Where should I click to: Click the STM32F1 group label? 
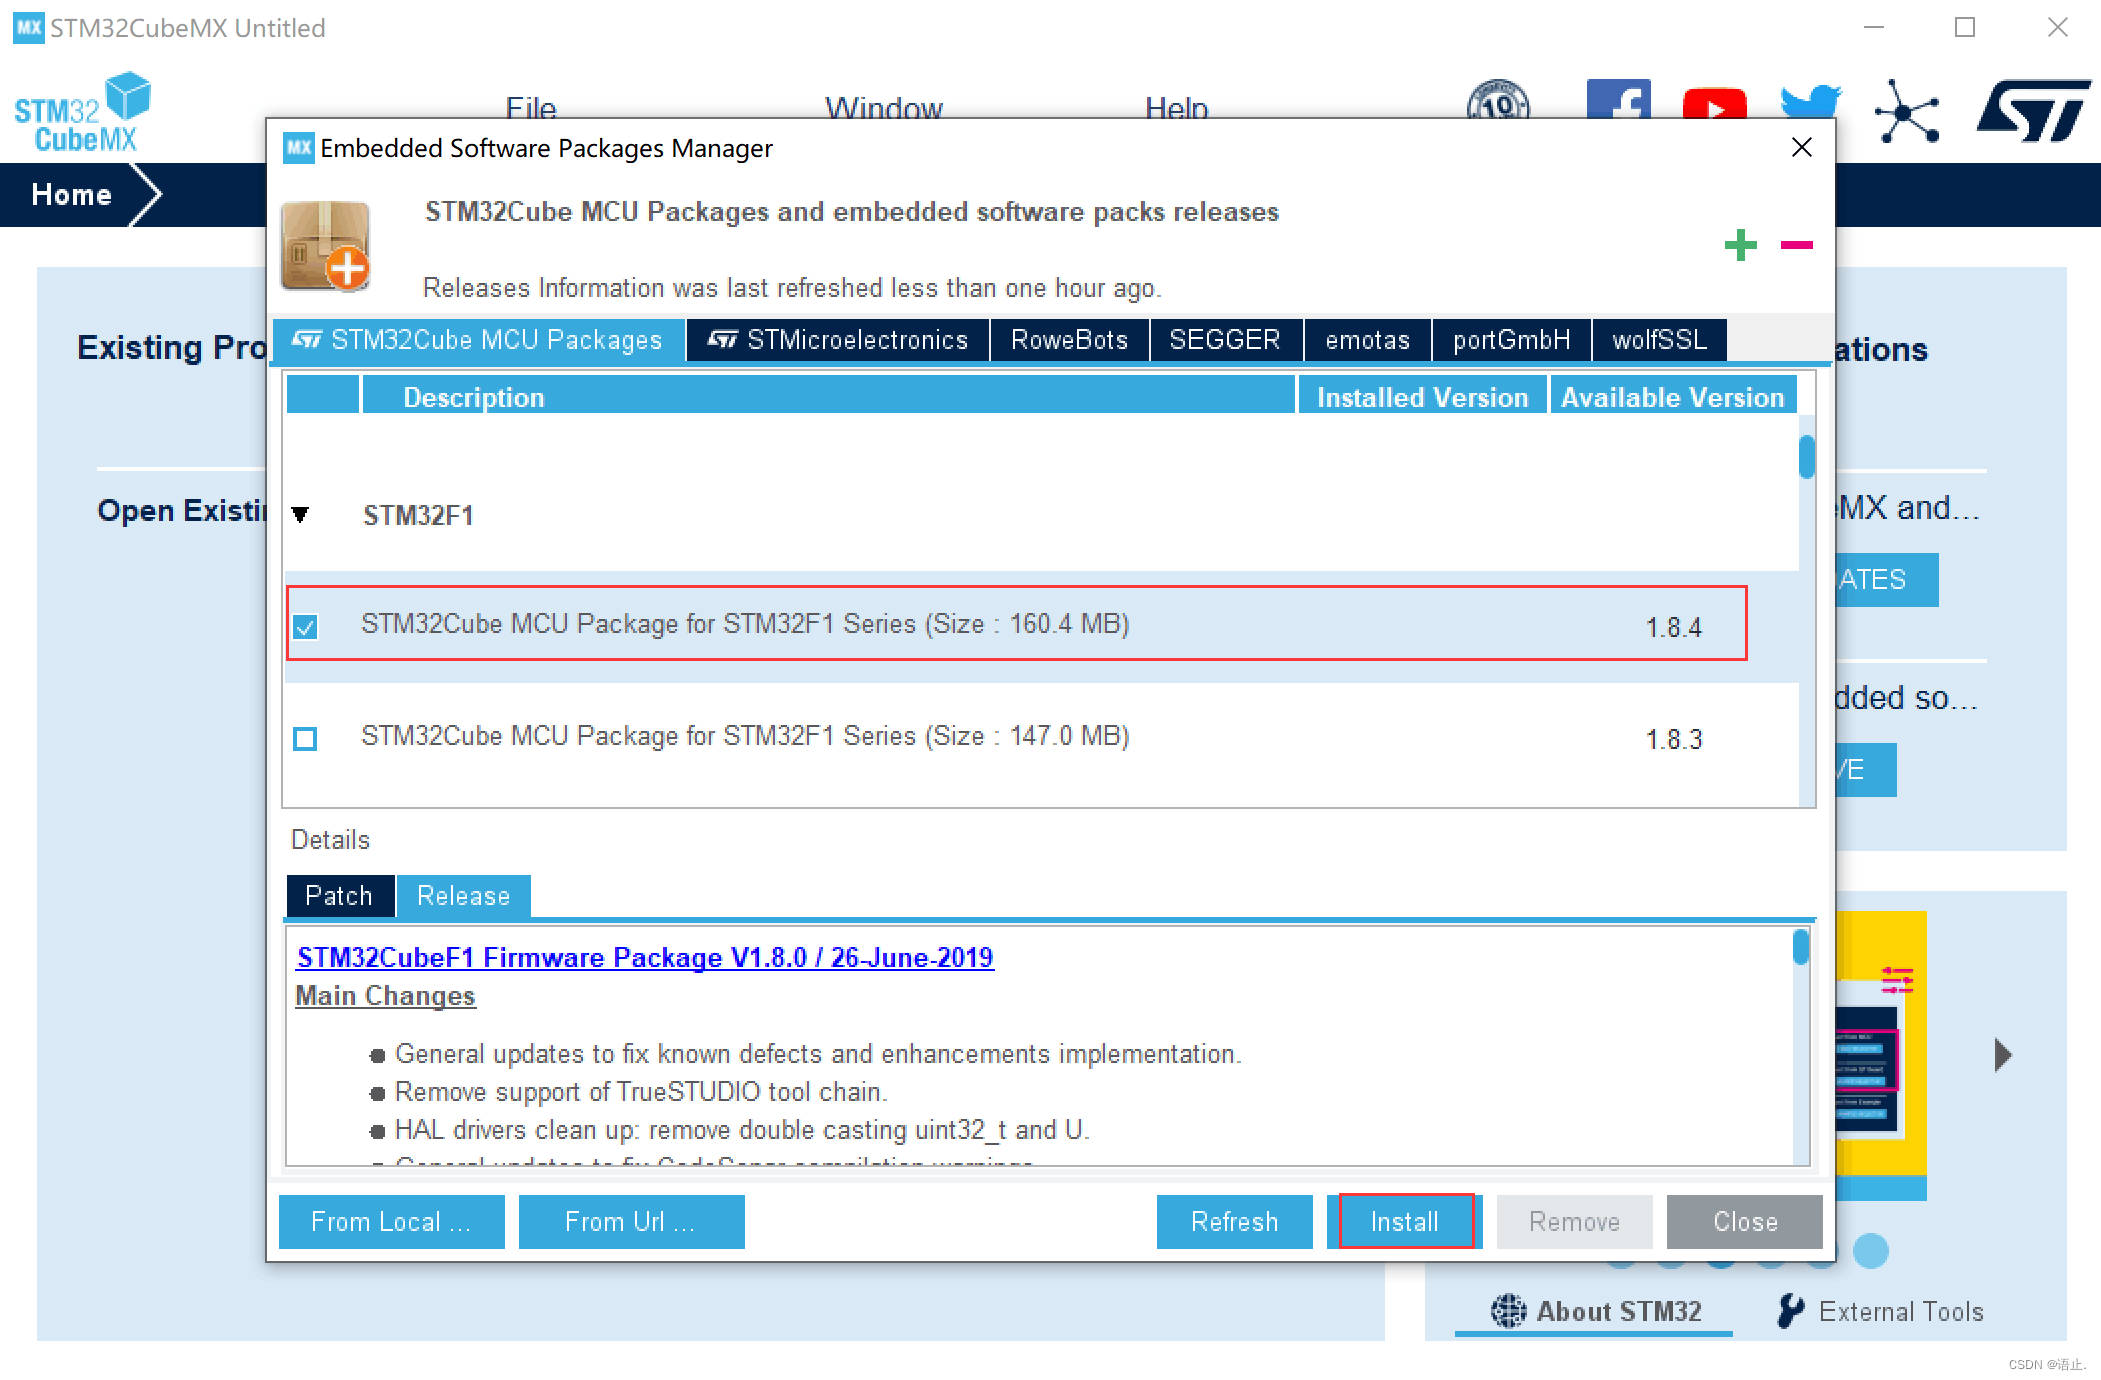click(418, 515)
